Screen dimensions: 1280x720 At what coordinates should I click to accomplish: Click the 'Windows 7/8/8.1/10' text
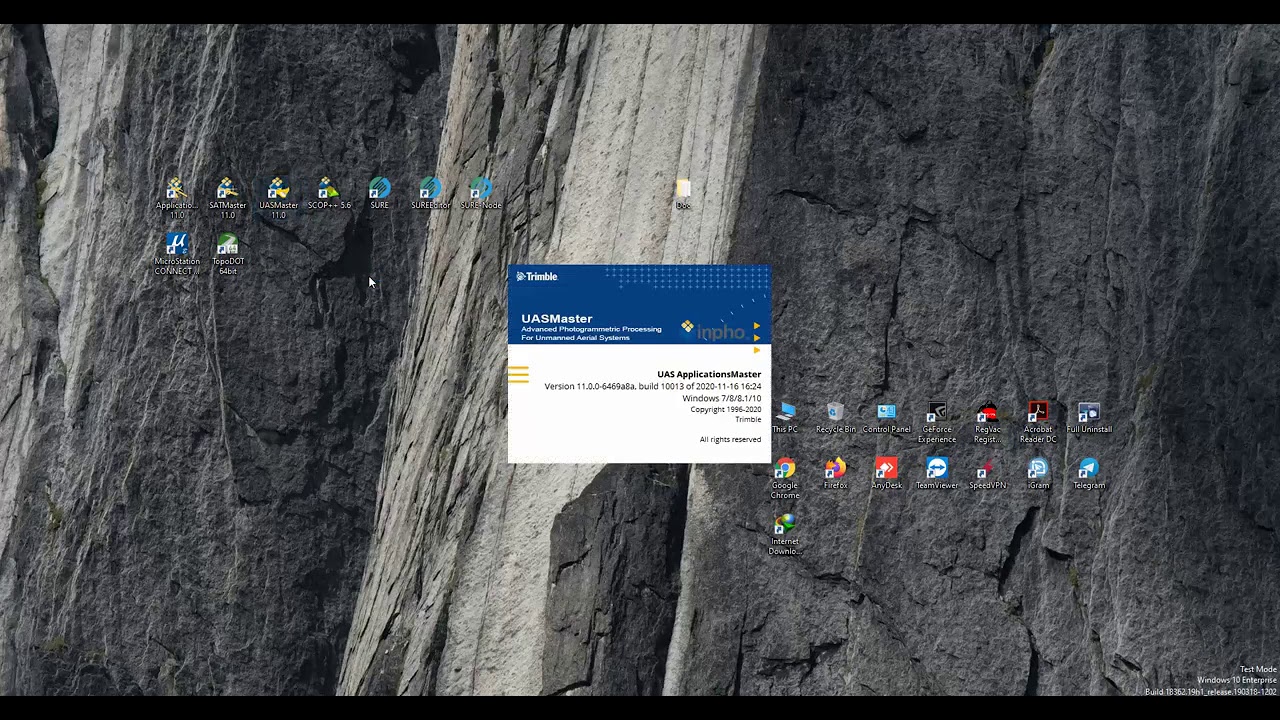point(722,398)
